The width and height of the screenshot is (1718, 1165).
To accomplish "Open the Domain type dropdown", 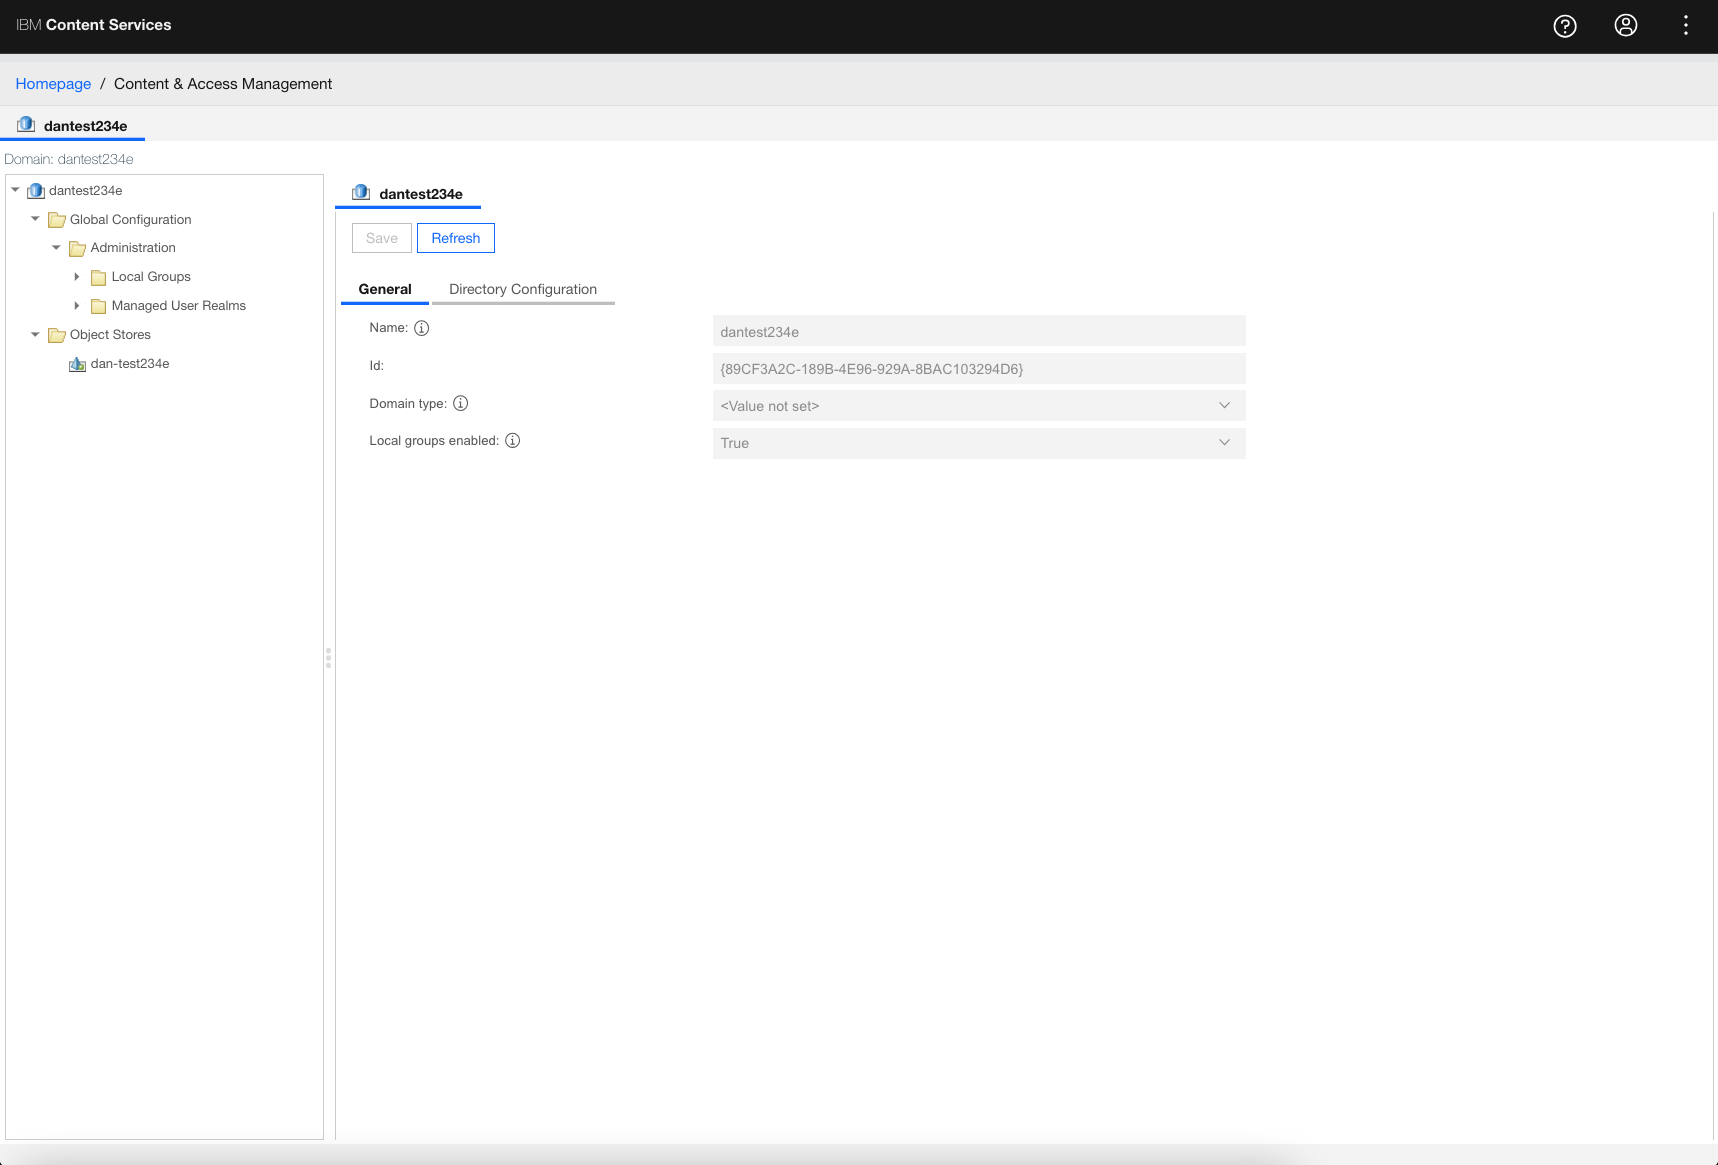I will tap(979, 406).
